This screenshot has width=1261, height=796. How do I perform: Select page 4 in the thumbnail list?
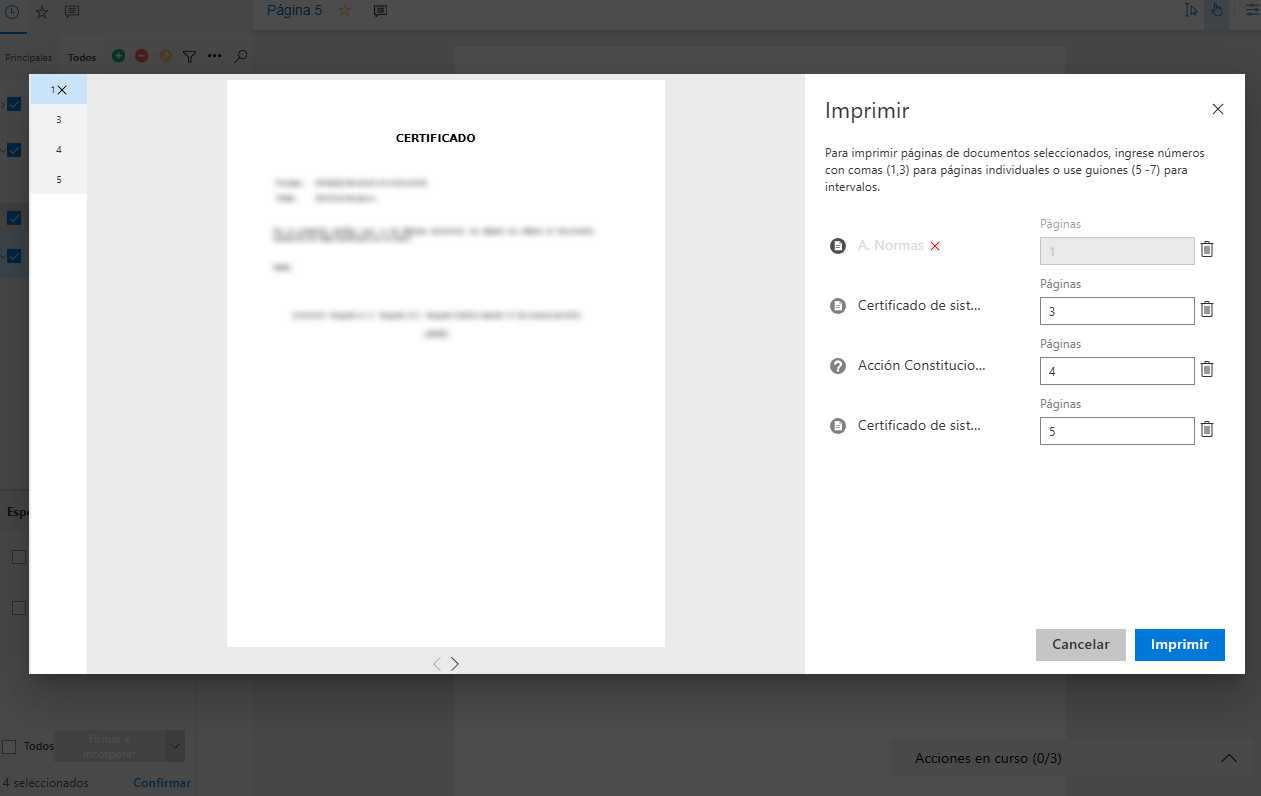(59, 150)
